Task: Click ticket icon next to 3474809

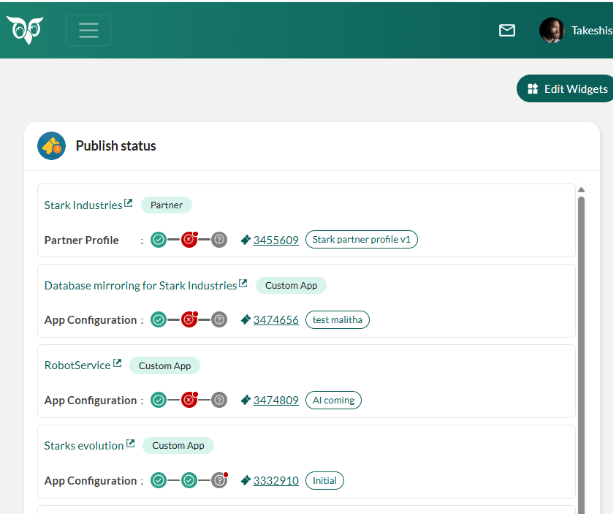Action: click(x=246, y=400)
